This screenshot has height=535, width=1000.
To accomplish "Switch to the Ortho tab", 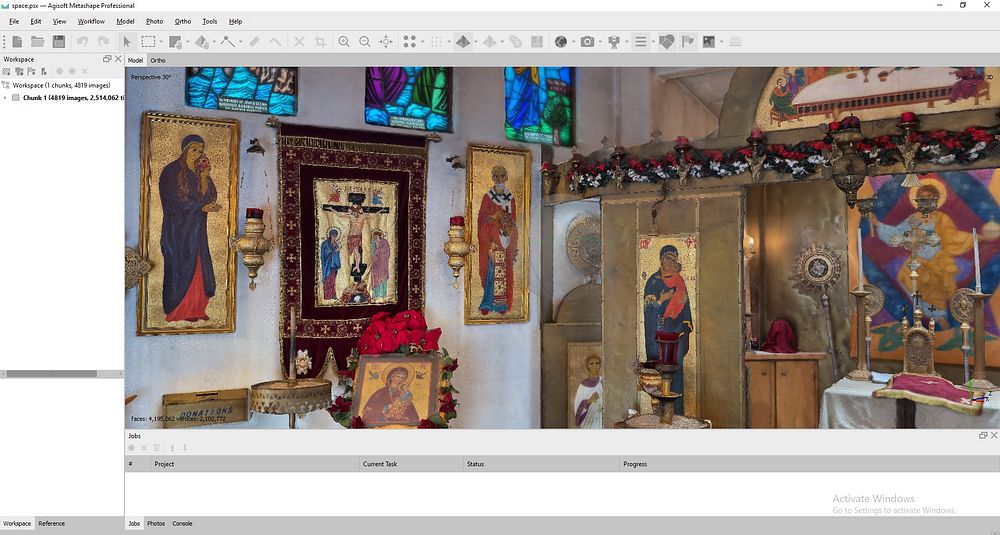I will [158, 60].
